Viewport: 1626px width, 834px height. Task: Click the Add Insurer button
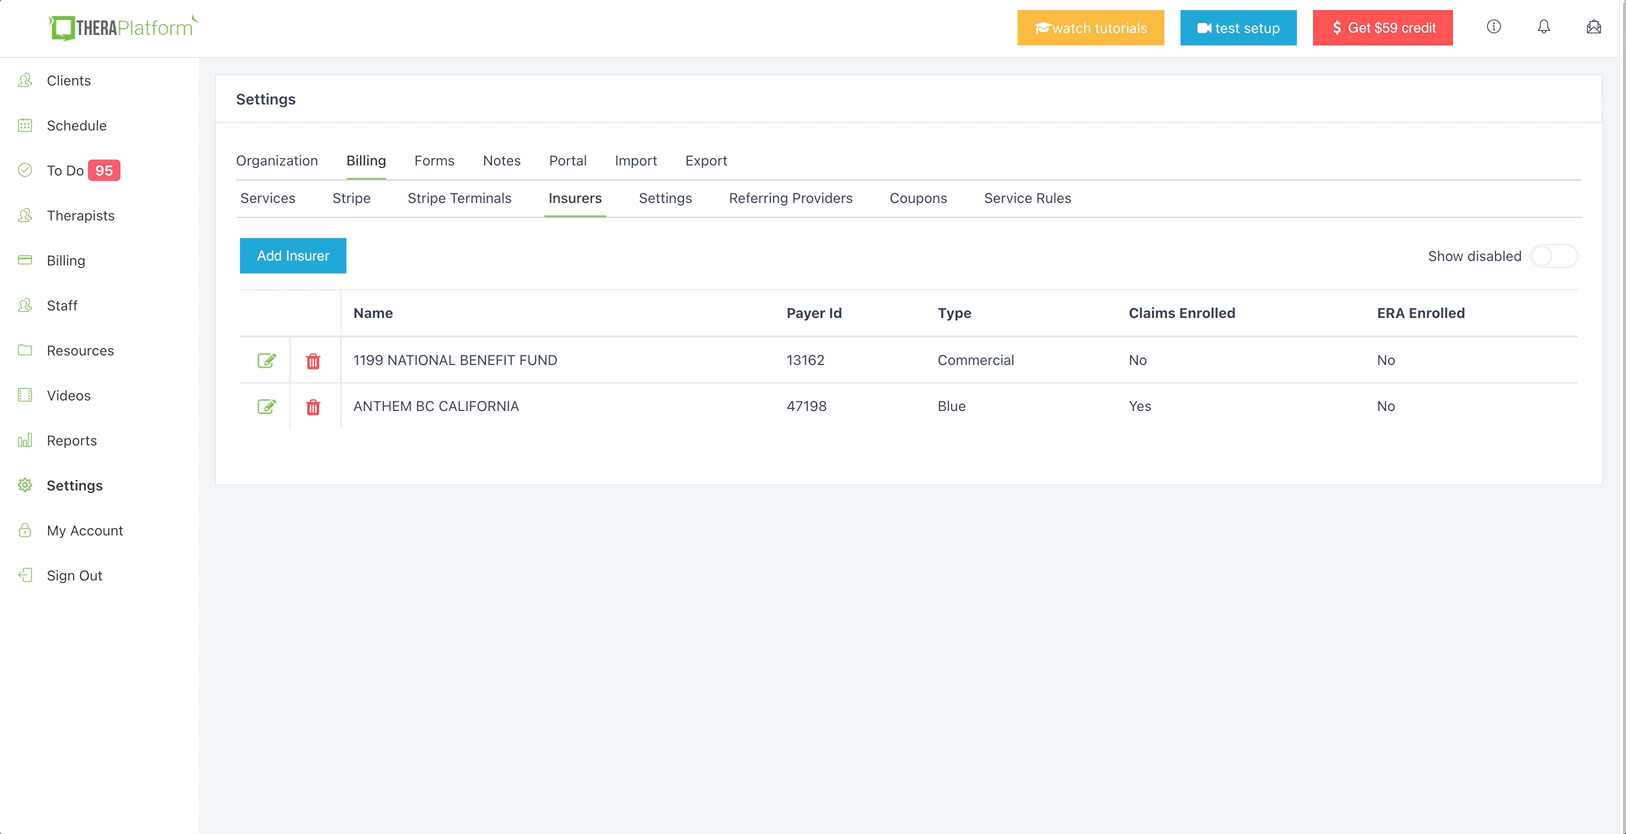293,256
